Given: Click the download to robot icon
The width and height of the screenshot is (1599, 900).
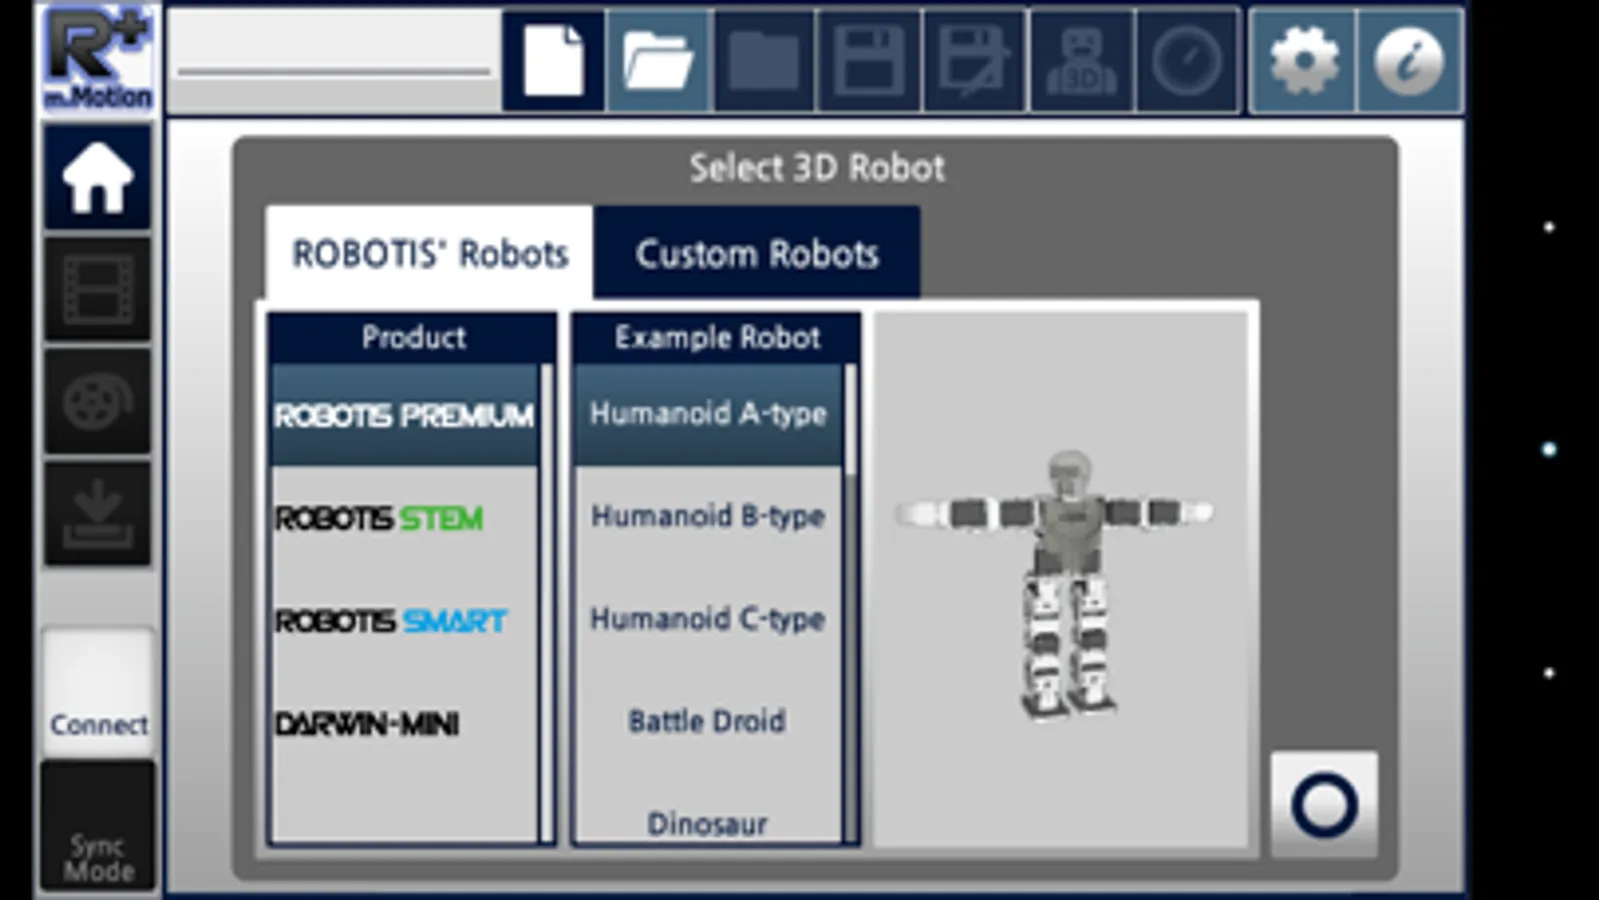Looking at the screenshot, I should point(97,514).
